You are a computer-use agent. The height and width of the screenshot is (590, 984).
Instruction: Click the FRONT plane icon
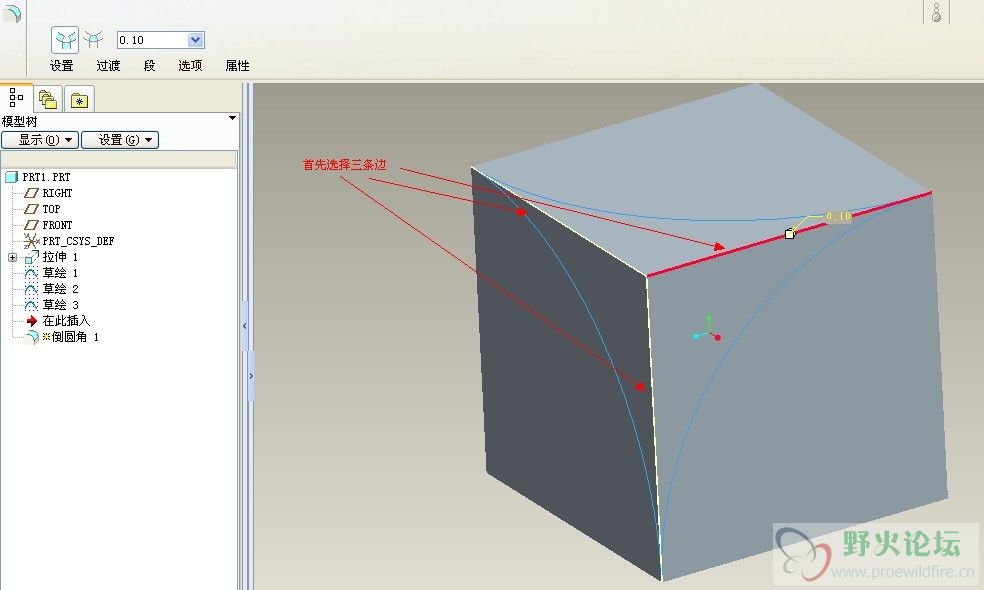(31, 225)
